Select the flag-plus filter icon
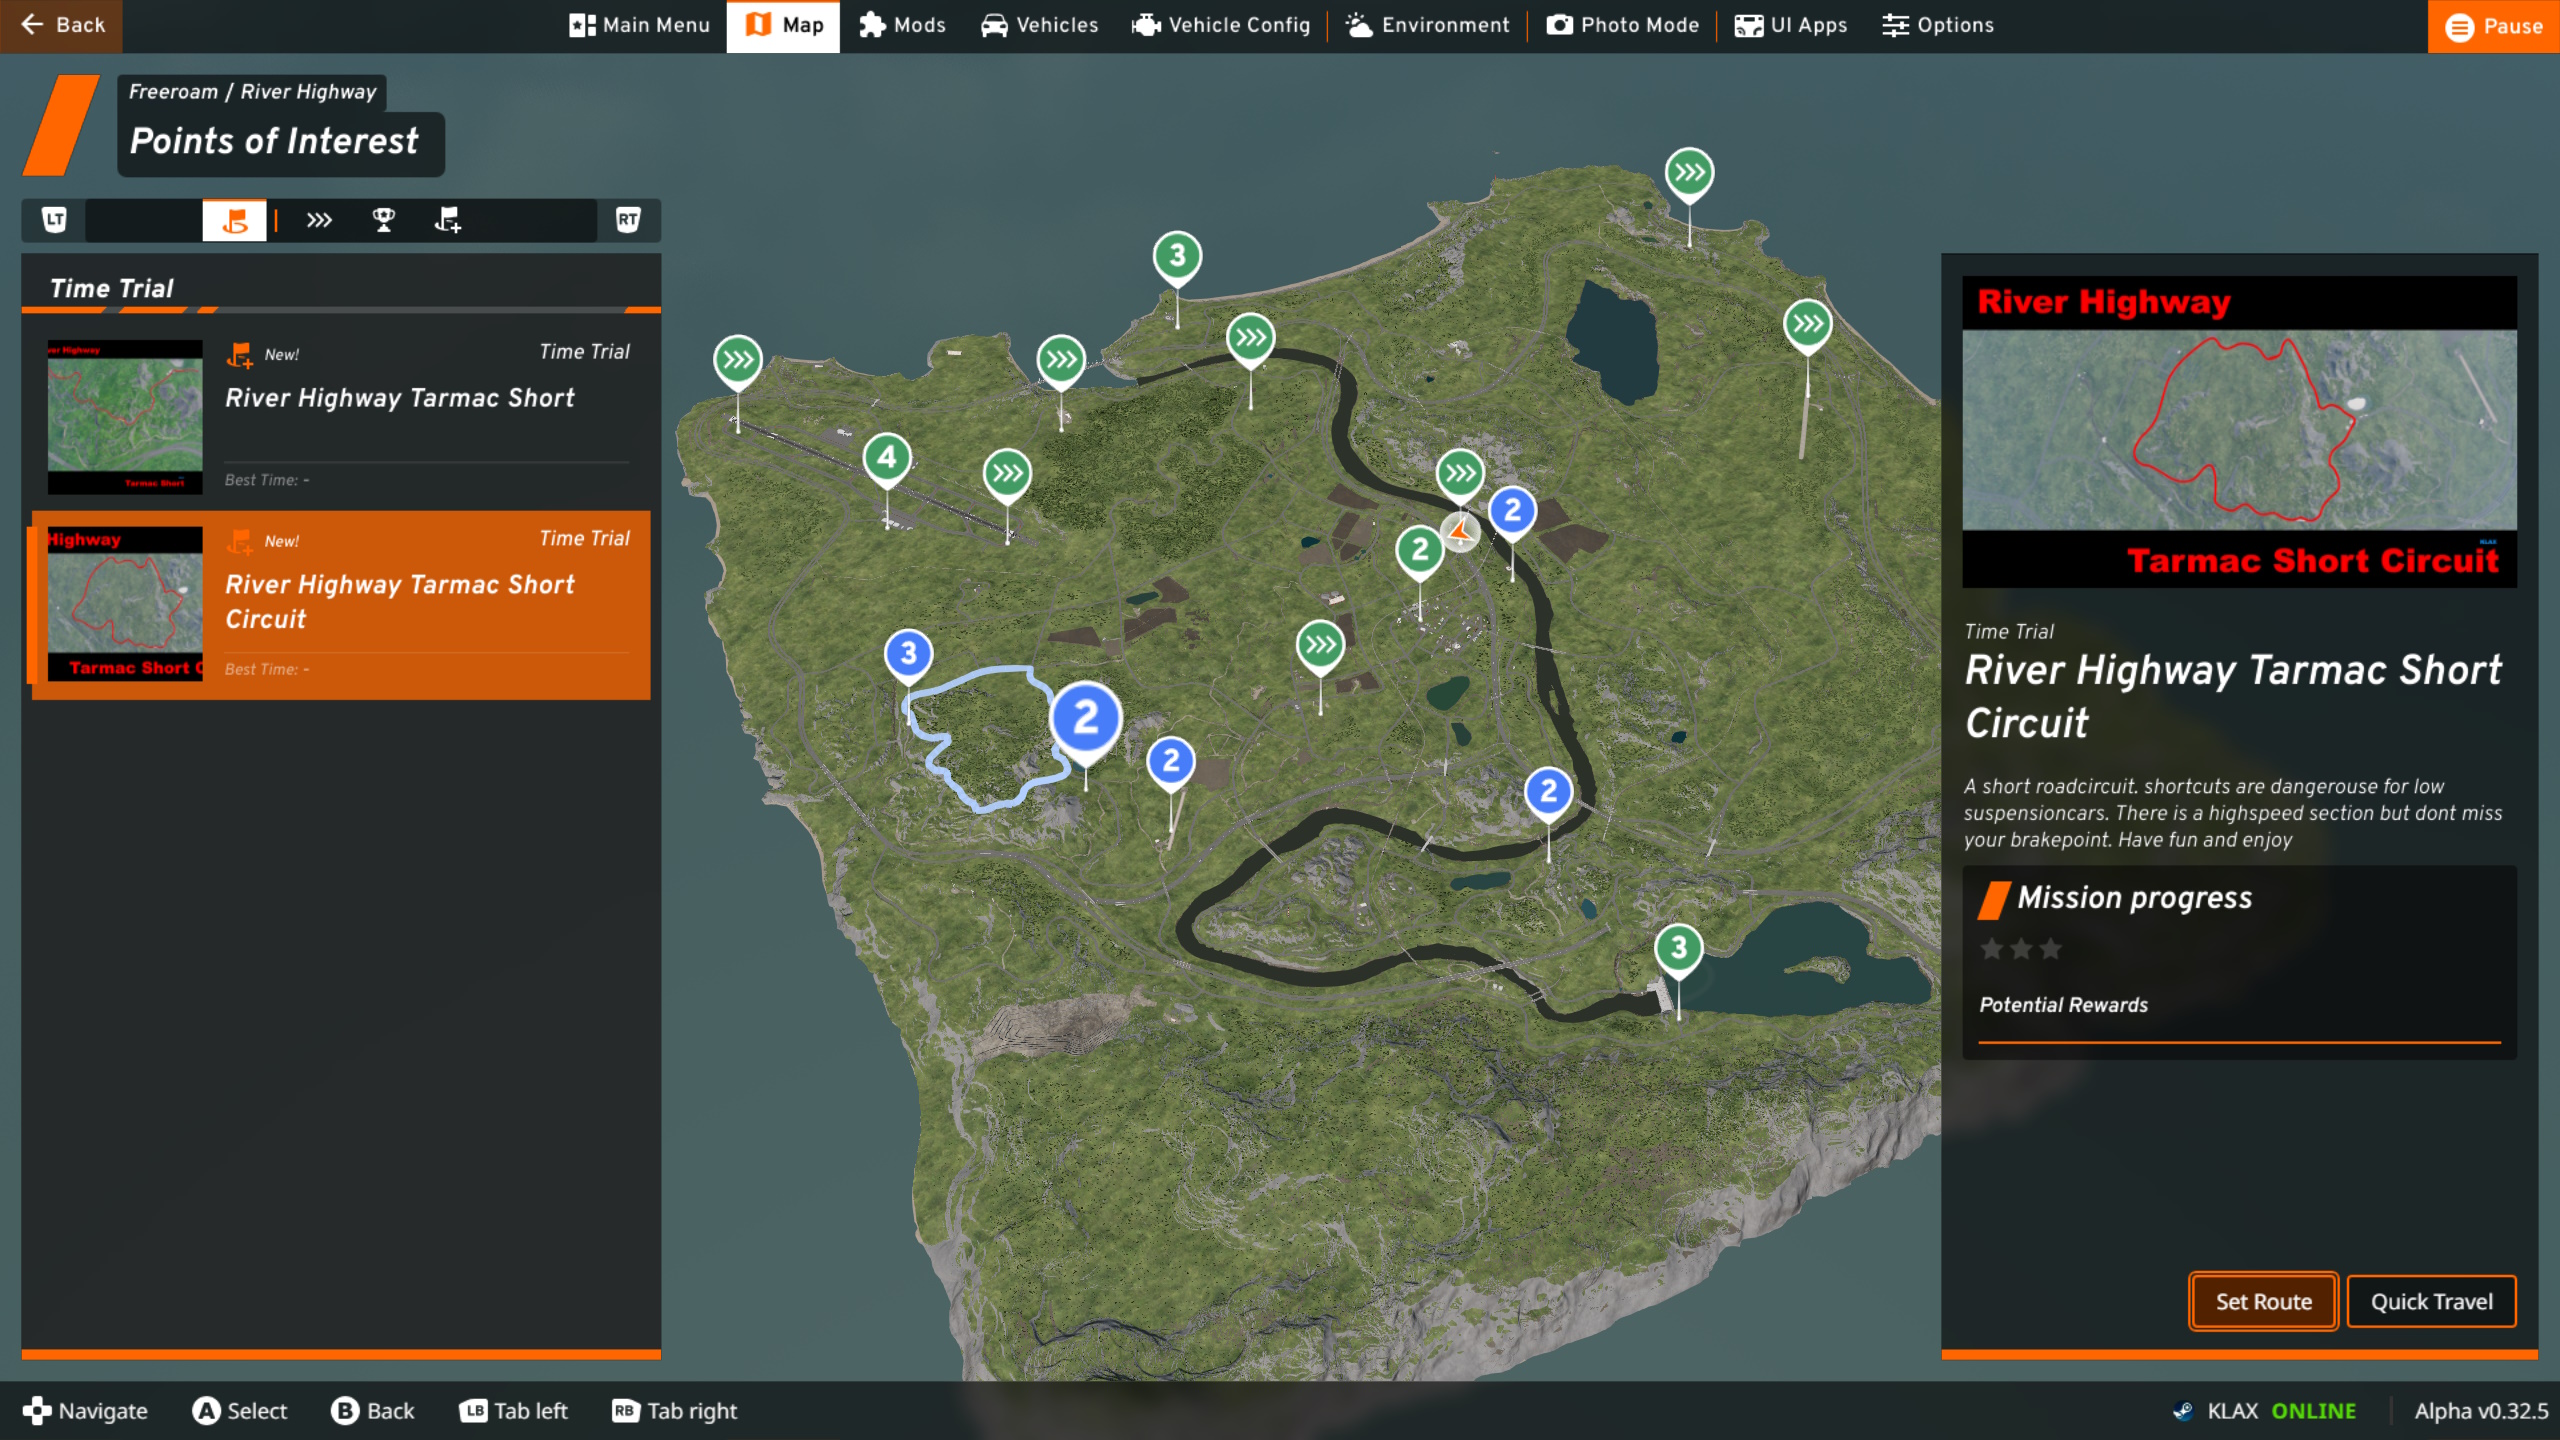 [447, 220]
